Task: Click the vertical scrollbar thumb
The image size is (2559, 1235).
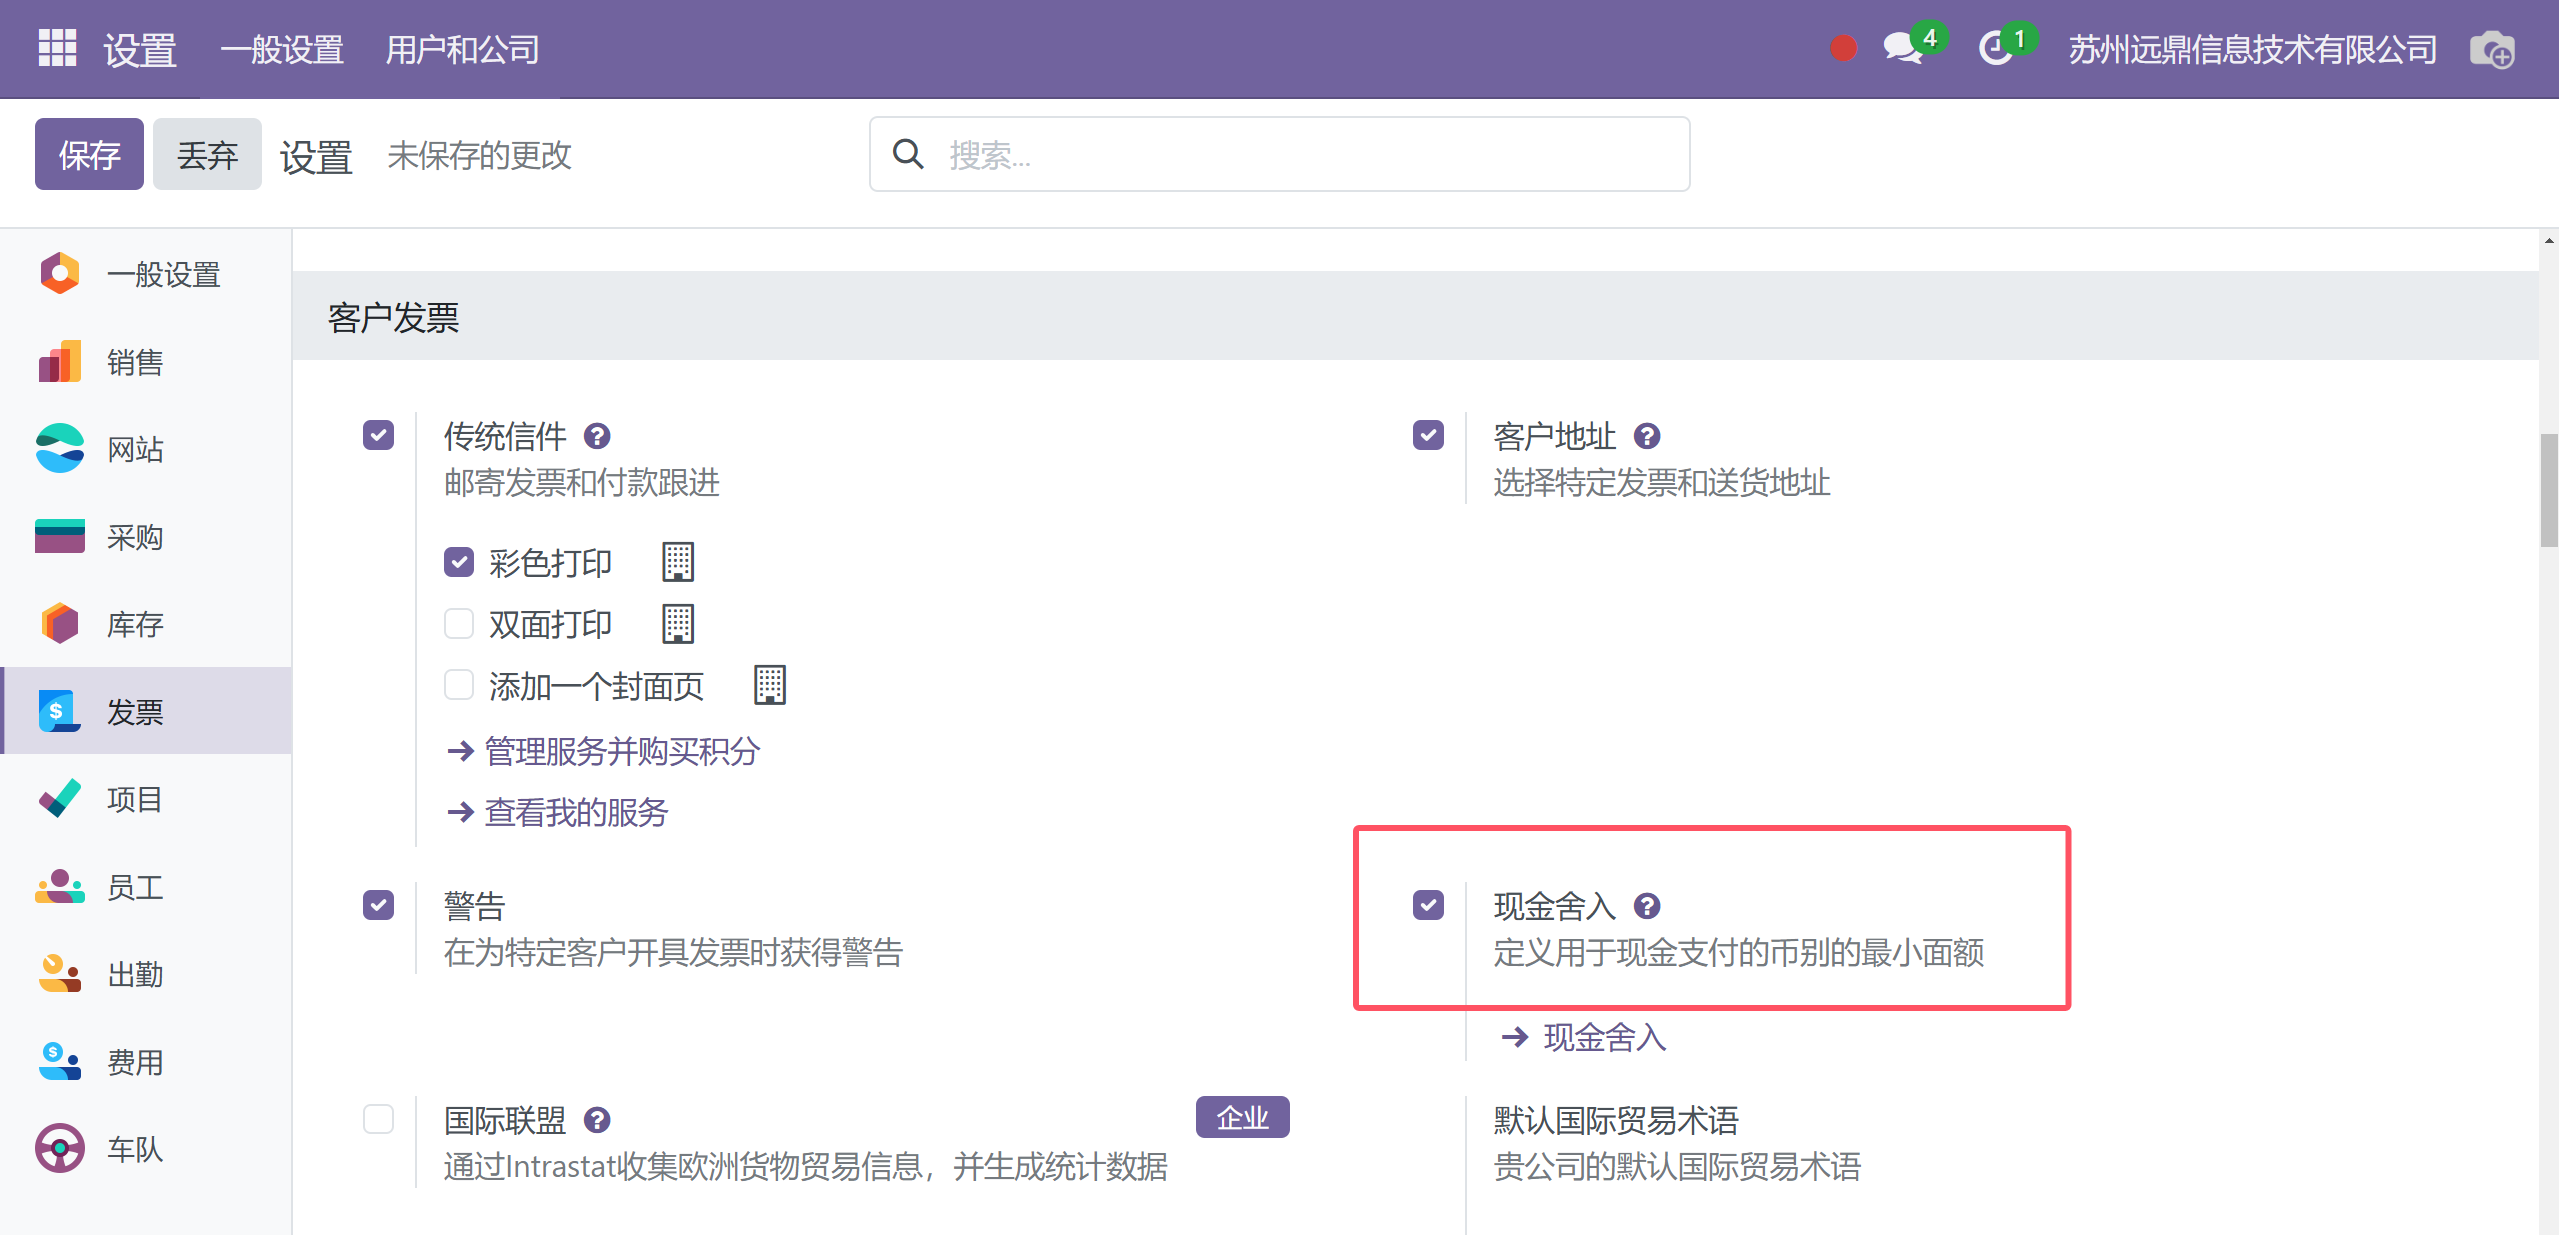Action: [2548, 490]
